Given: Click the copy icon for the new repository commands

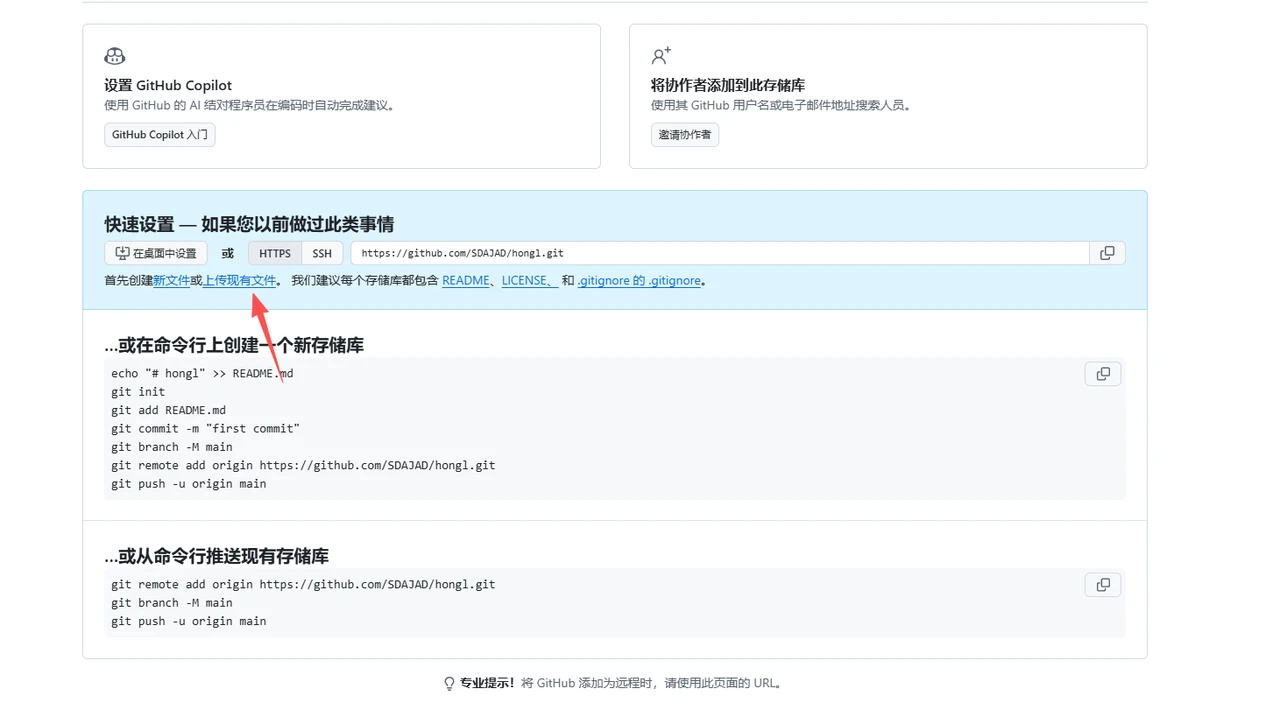Looking at the screenshot, I should coord(1102,373).
